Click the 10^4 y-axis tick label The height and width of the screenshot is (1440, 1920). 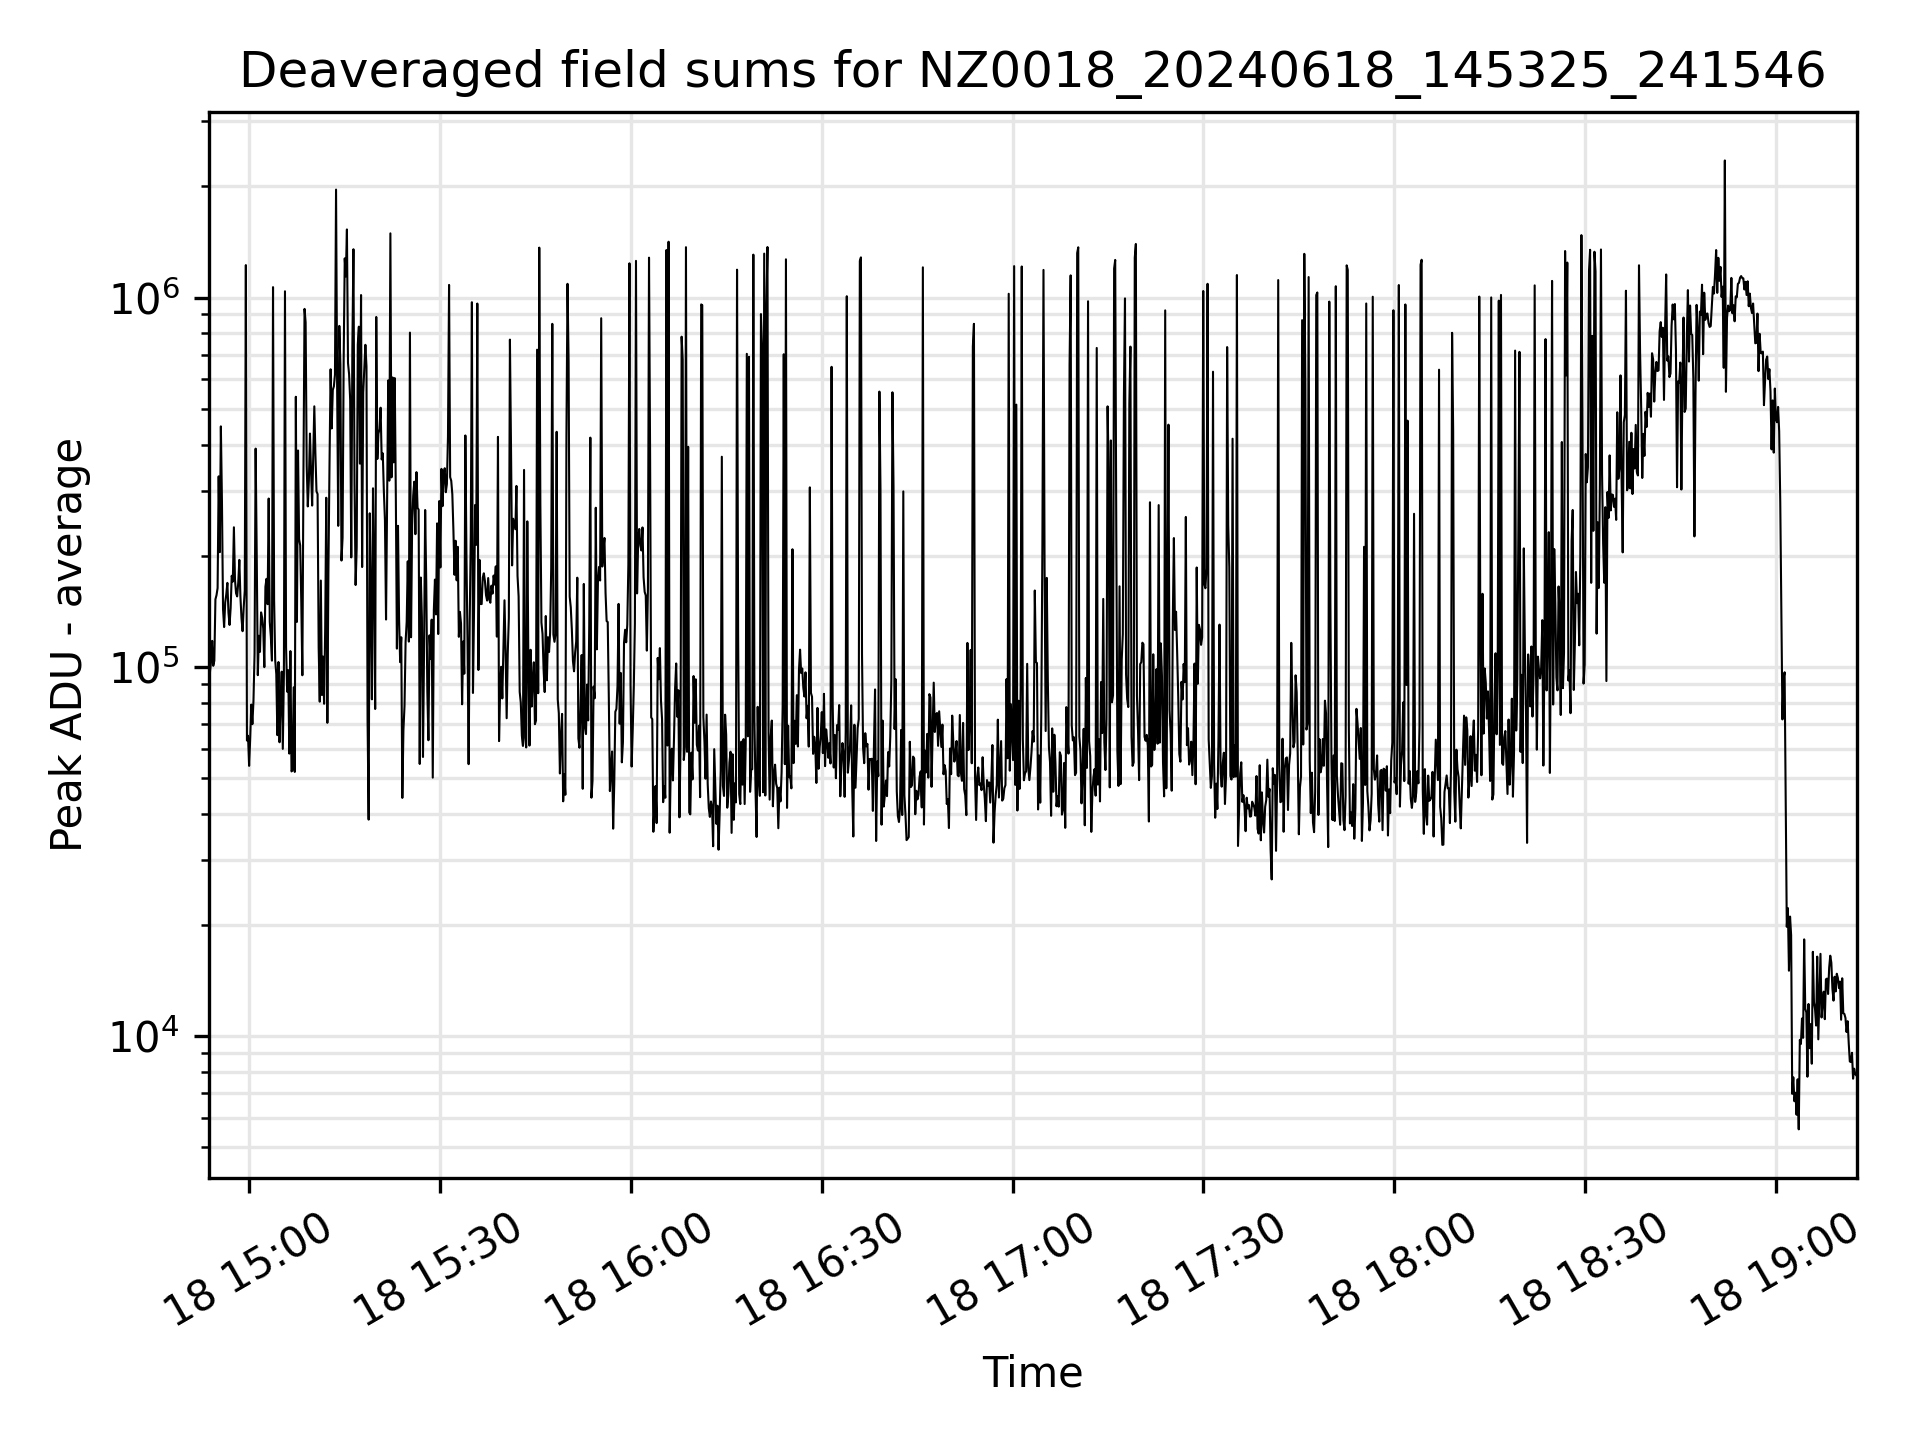[x=146, y=1036]
